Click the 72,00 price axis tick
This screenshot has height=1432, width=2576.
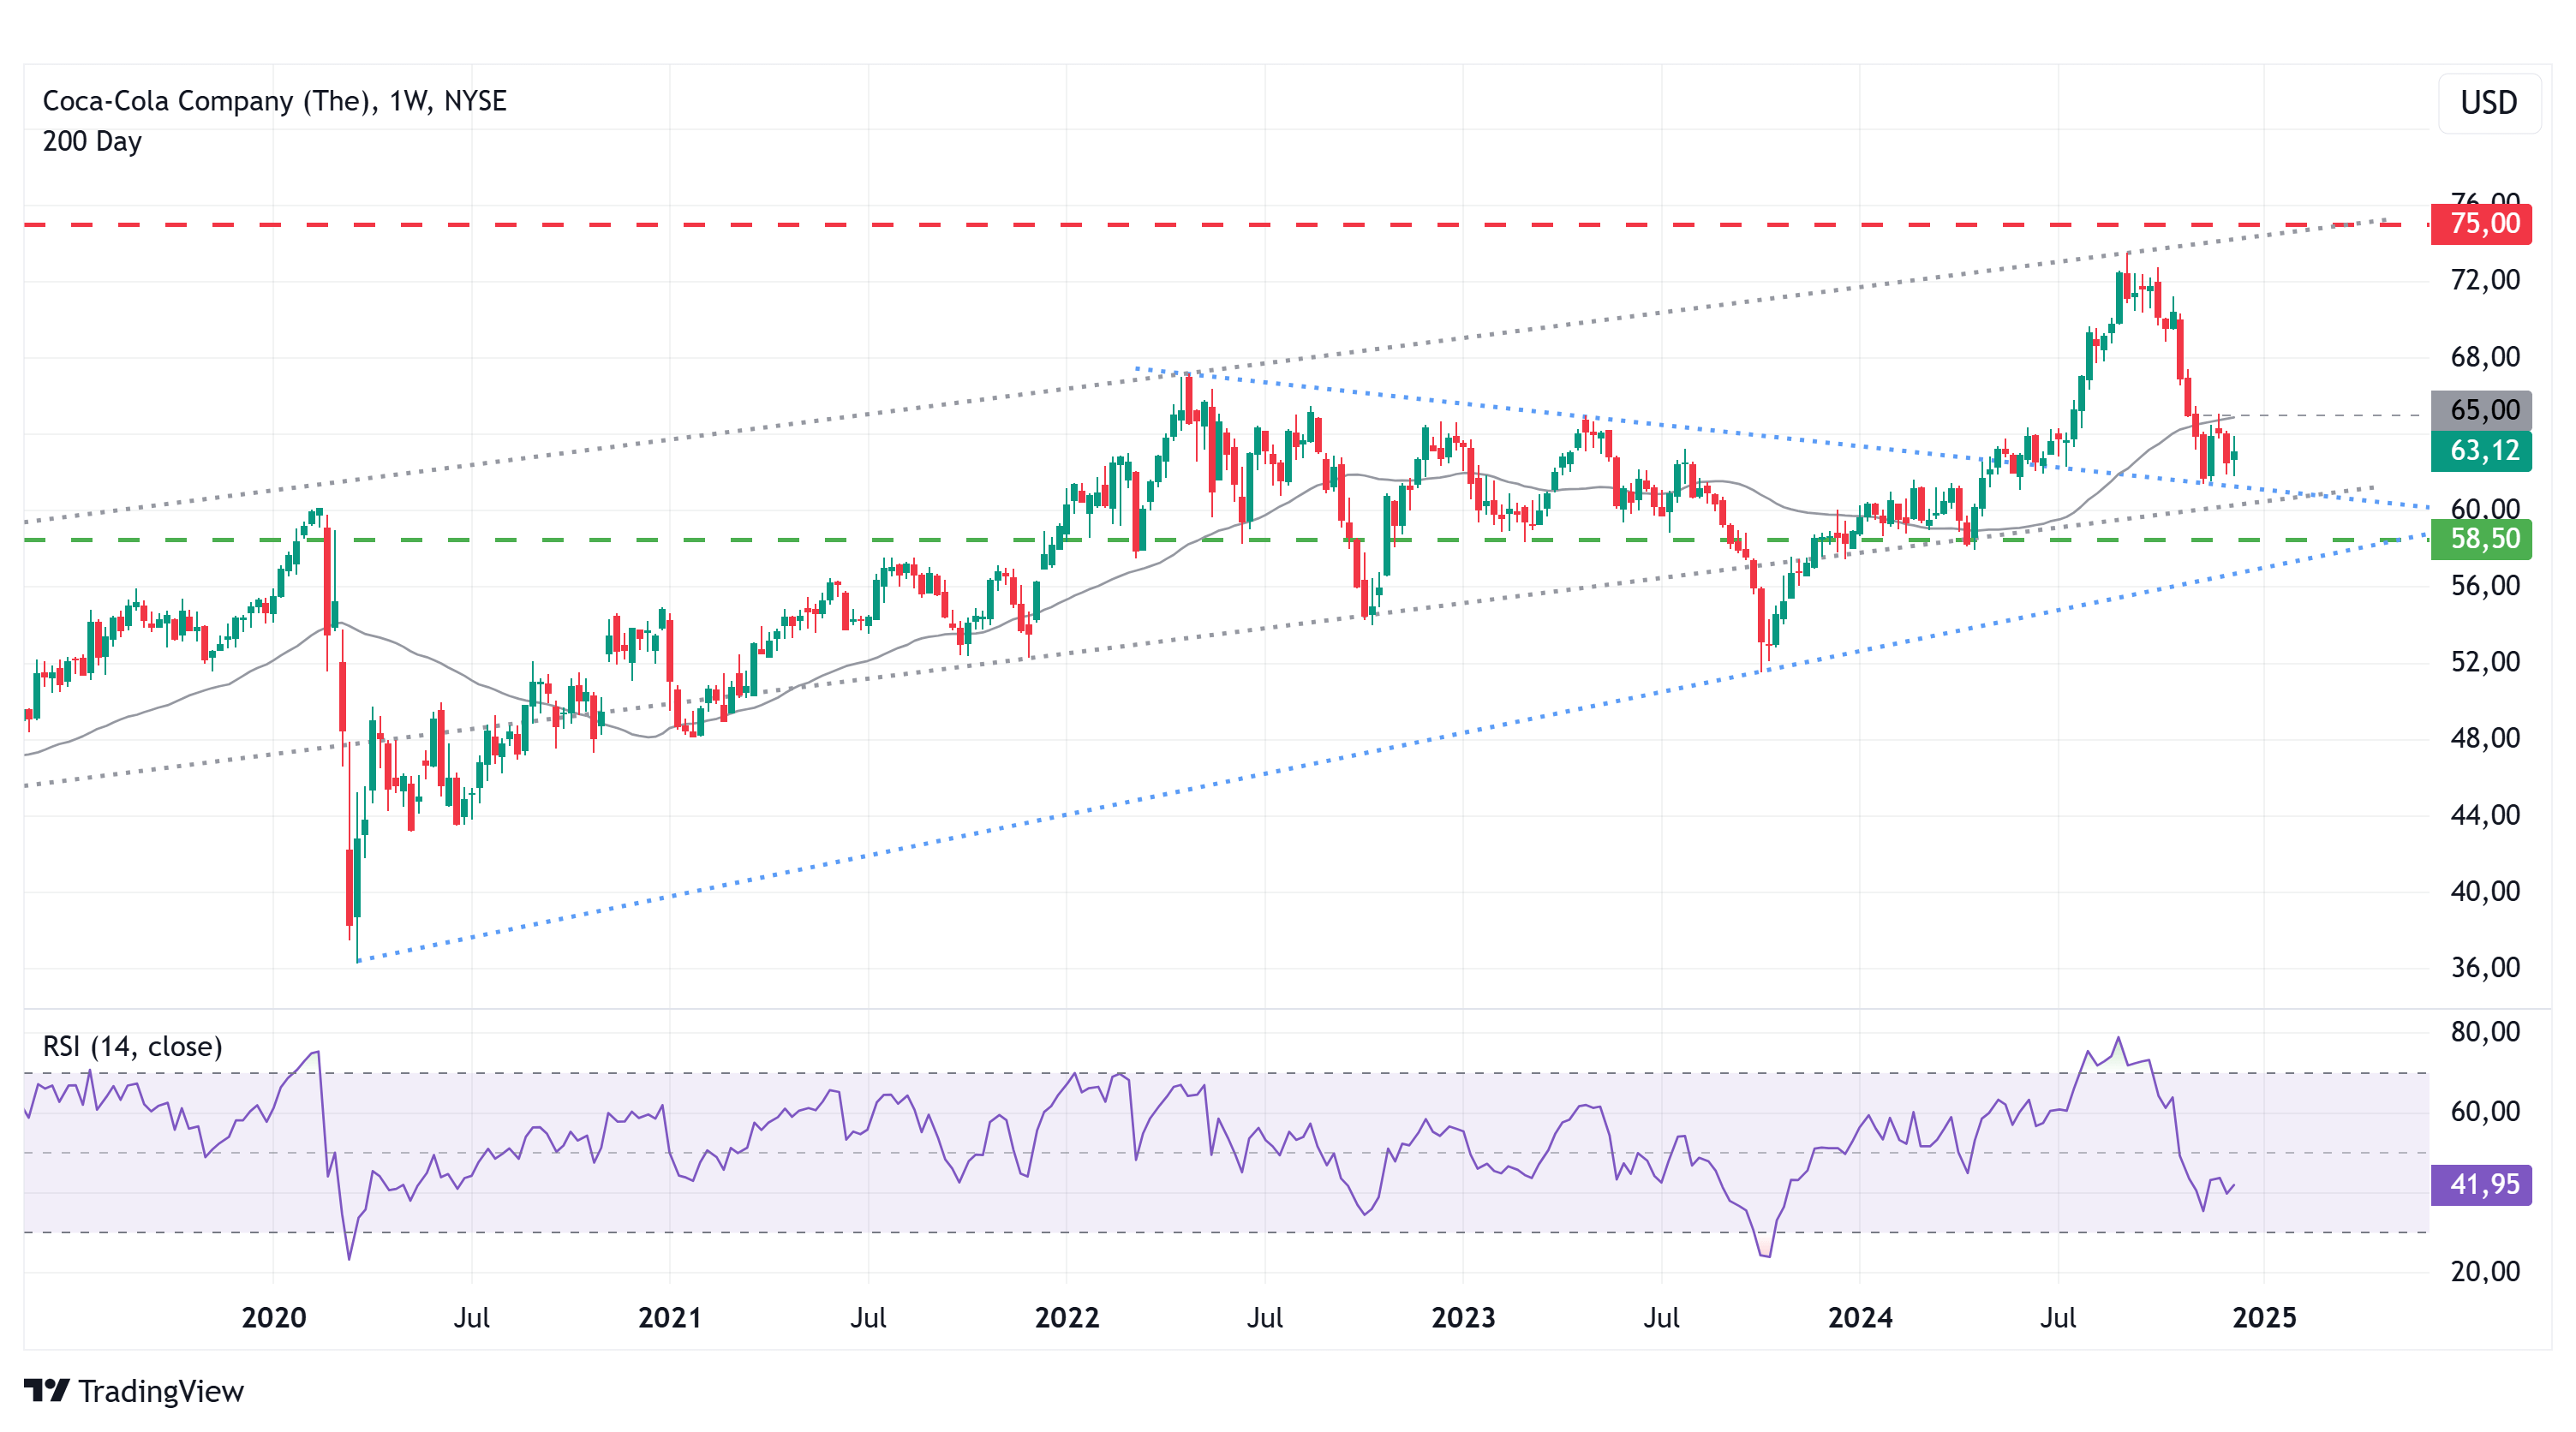(x=2485, y=280)
